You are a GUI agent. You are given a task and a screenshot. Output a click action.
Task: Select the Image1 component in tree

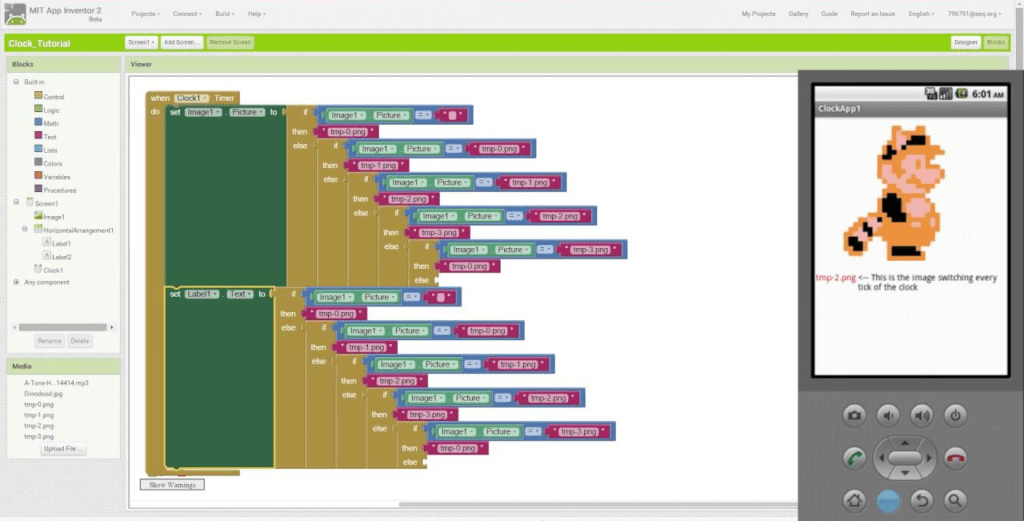[x=50, y=216]
